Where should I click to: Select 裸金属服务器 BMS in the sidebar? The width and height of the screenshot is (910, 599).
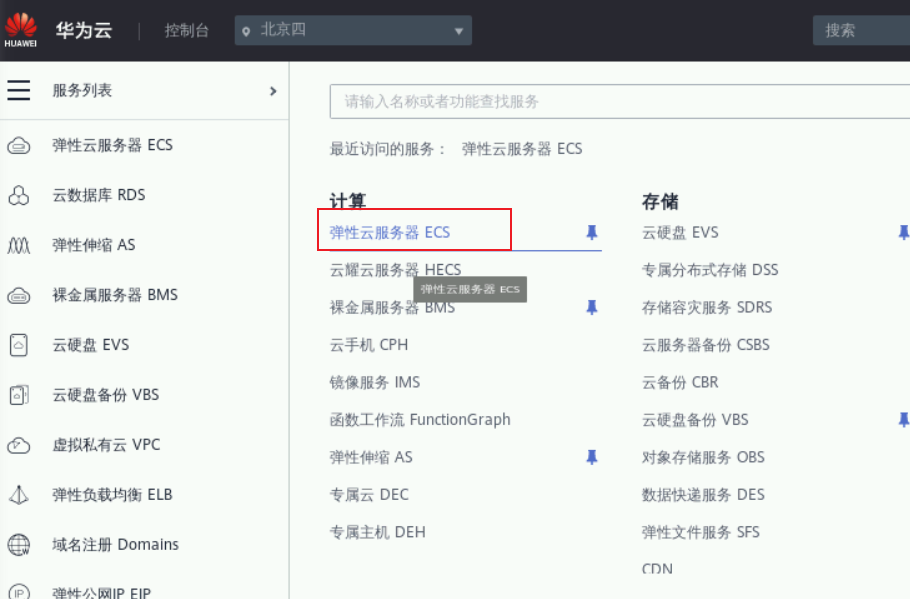pos(115,295)
